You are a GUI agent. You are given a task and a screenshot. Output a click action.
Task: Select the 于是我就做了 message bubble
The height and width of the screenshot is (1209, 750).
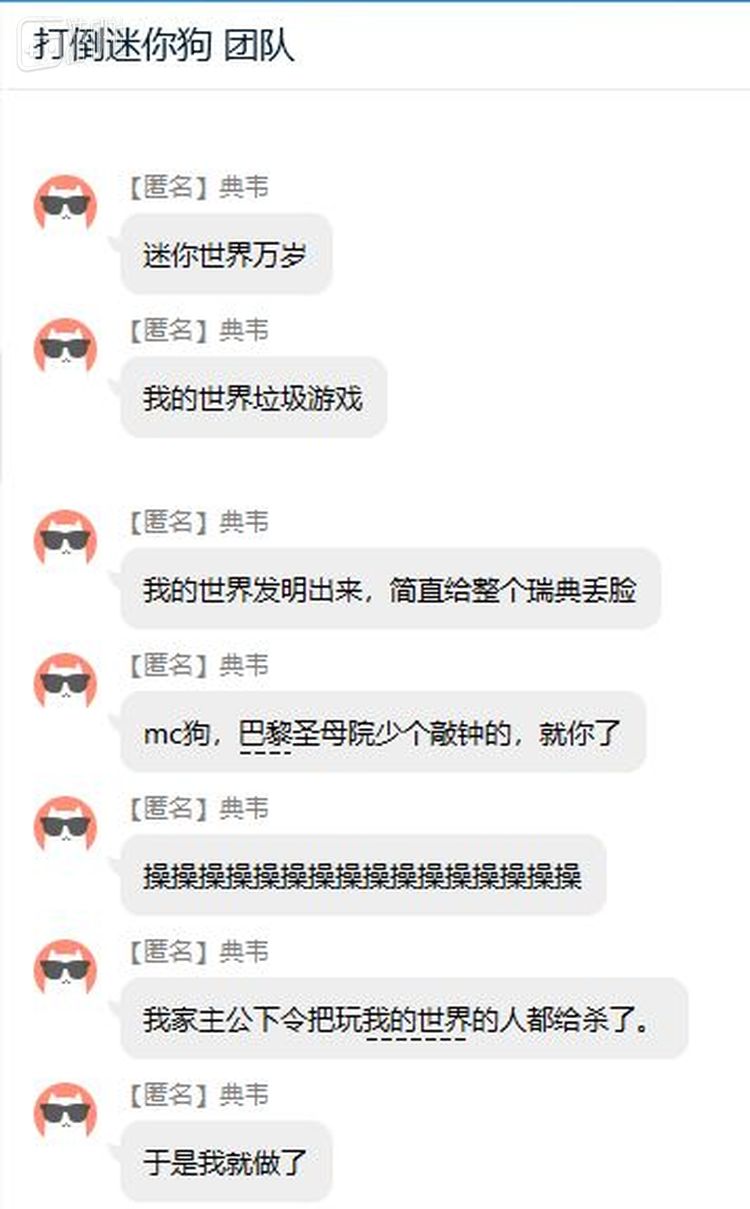226,1161
